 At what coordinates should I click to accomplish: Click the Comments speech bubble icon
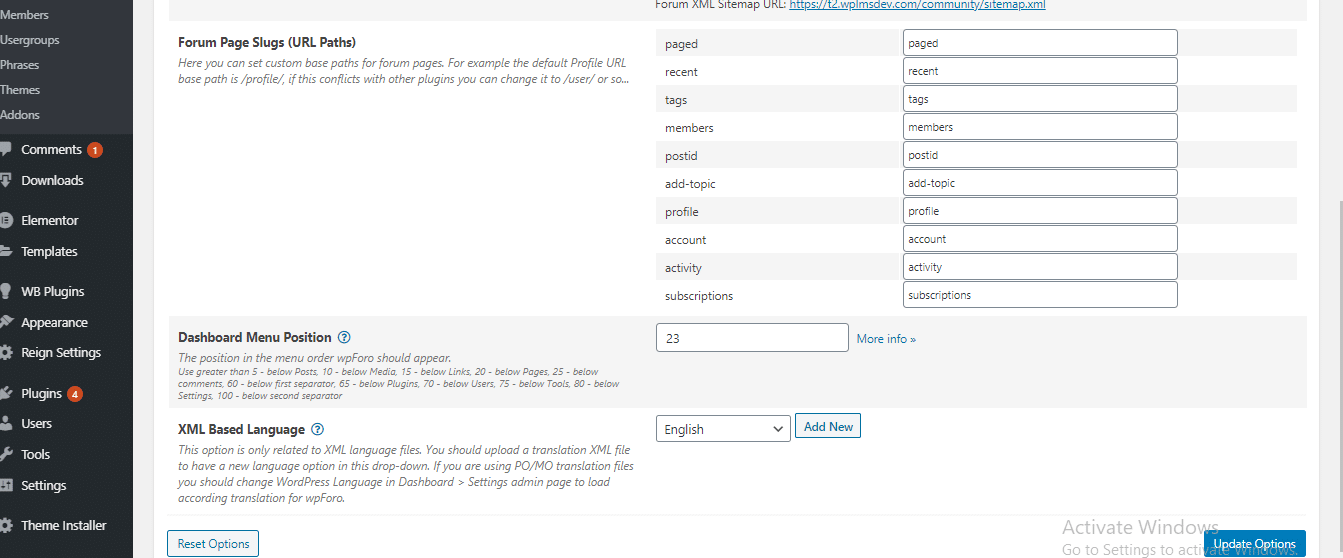coord(6,149)
